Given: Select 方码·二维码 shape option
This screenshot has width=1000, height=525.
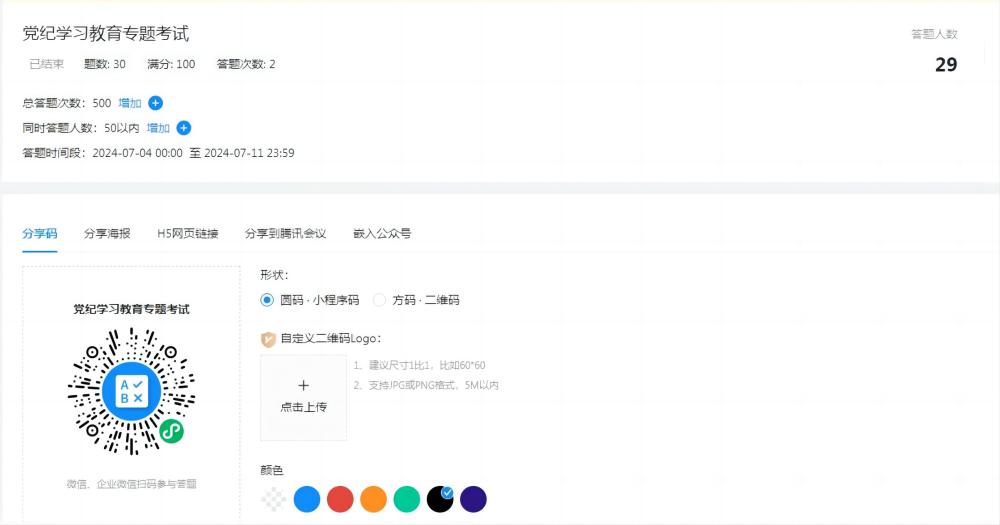Looking at the screenshot, I should [x=379, y=300].
